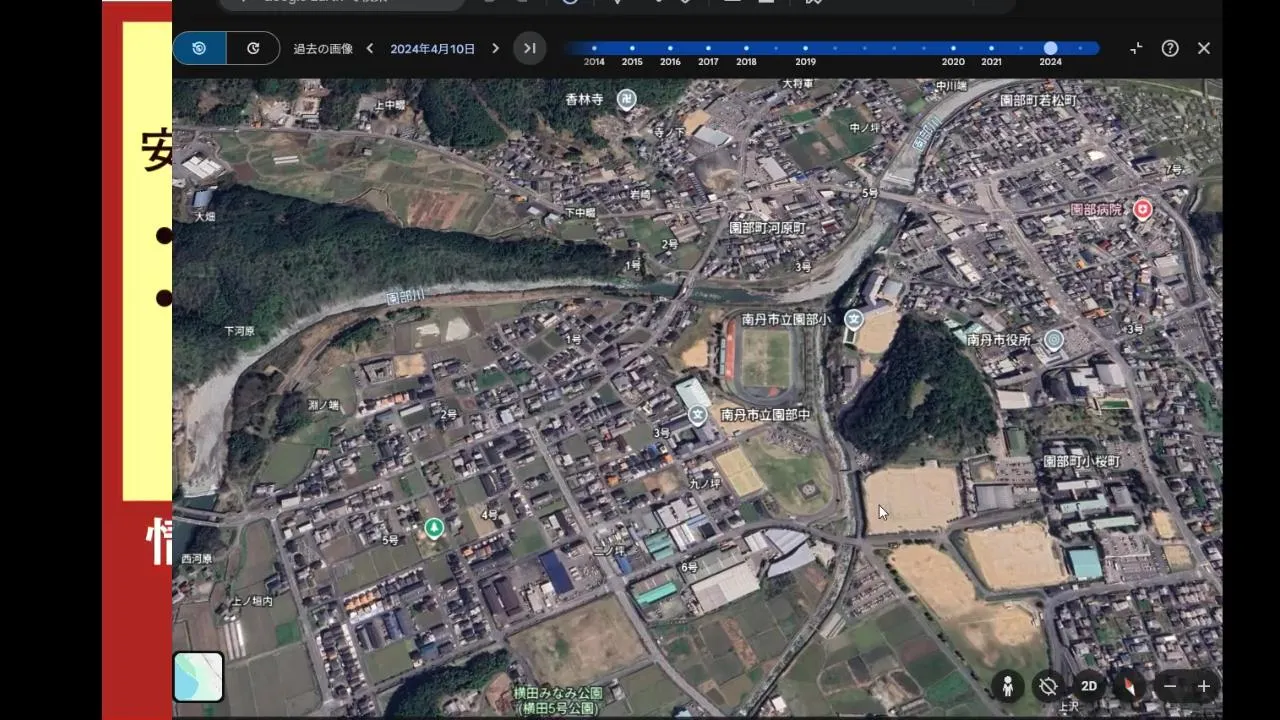Open the map style thumbnail
The width and height of the screenshot is (1280, 720).
coord(198,677)
